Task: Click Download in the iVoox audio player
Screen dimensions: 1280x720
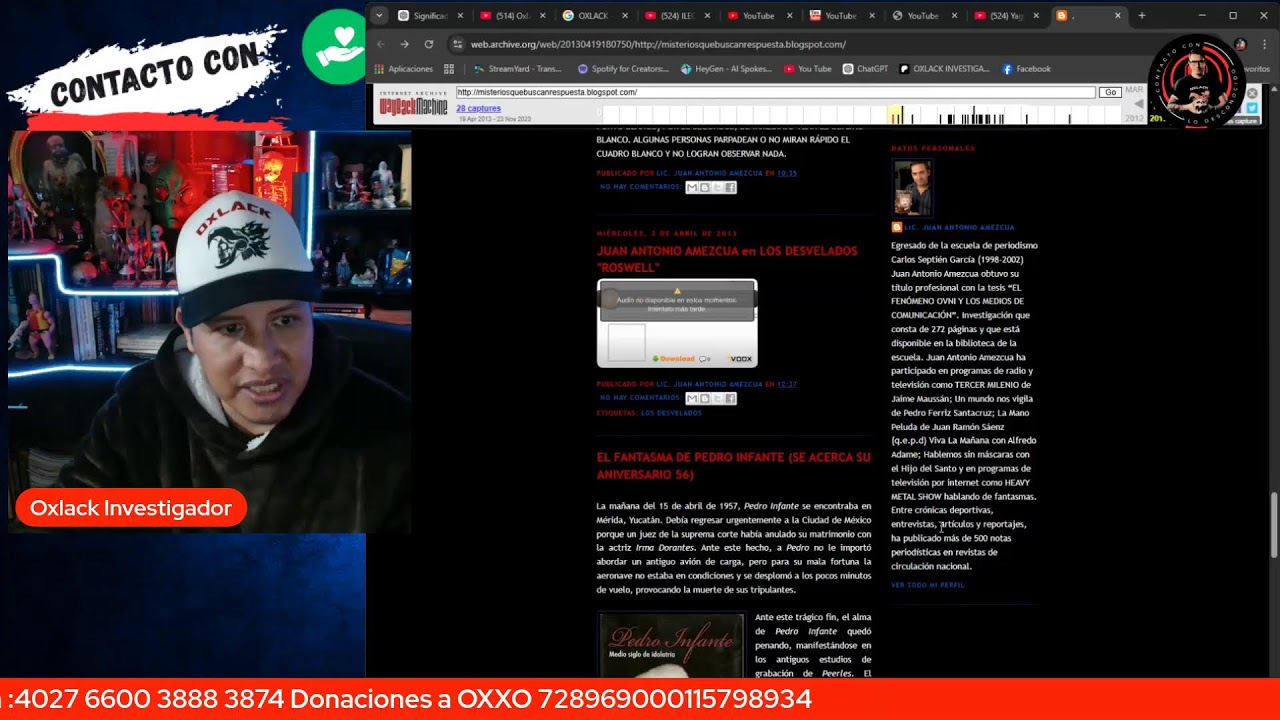Action: click(674, 358)
